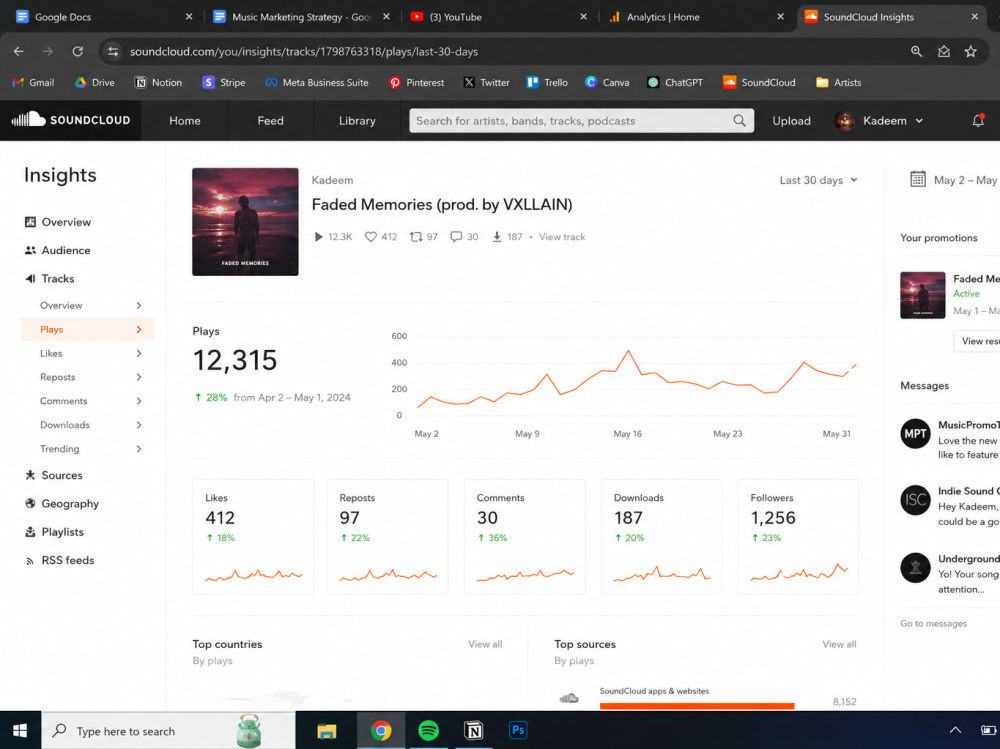The height and width of the screenshot is (749, 1000).
Task: Click the Faded Memories album artwork
Action: click(x=245, y=222)
